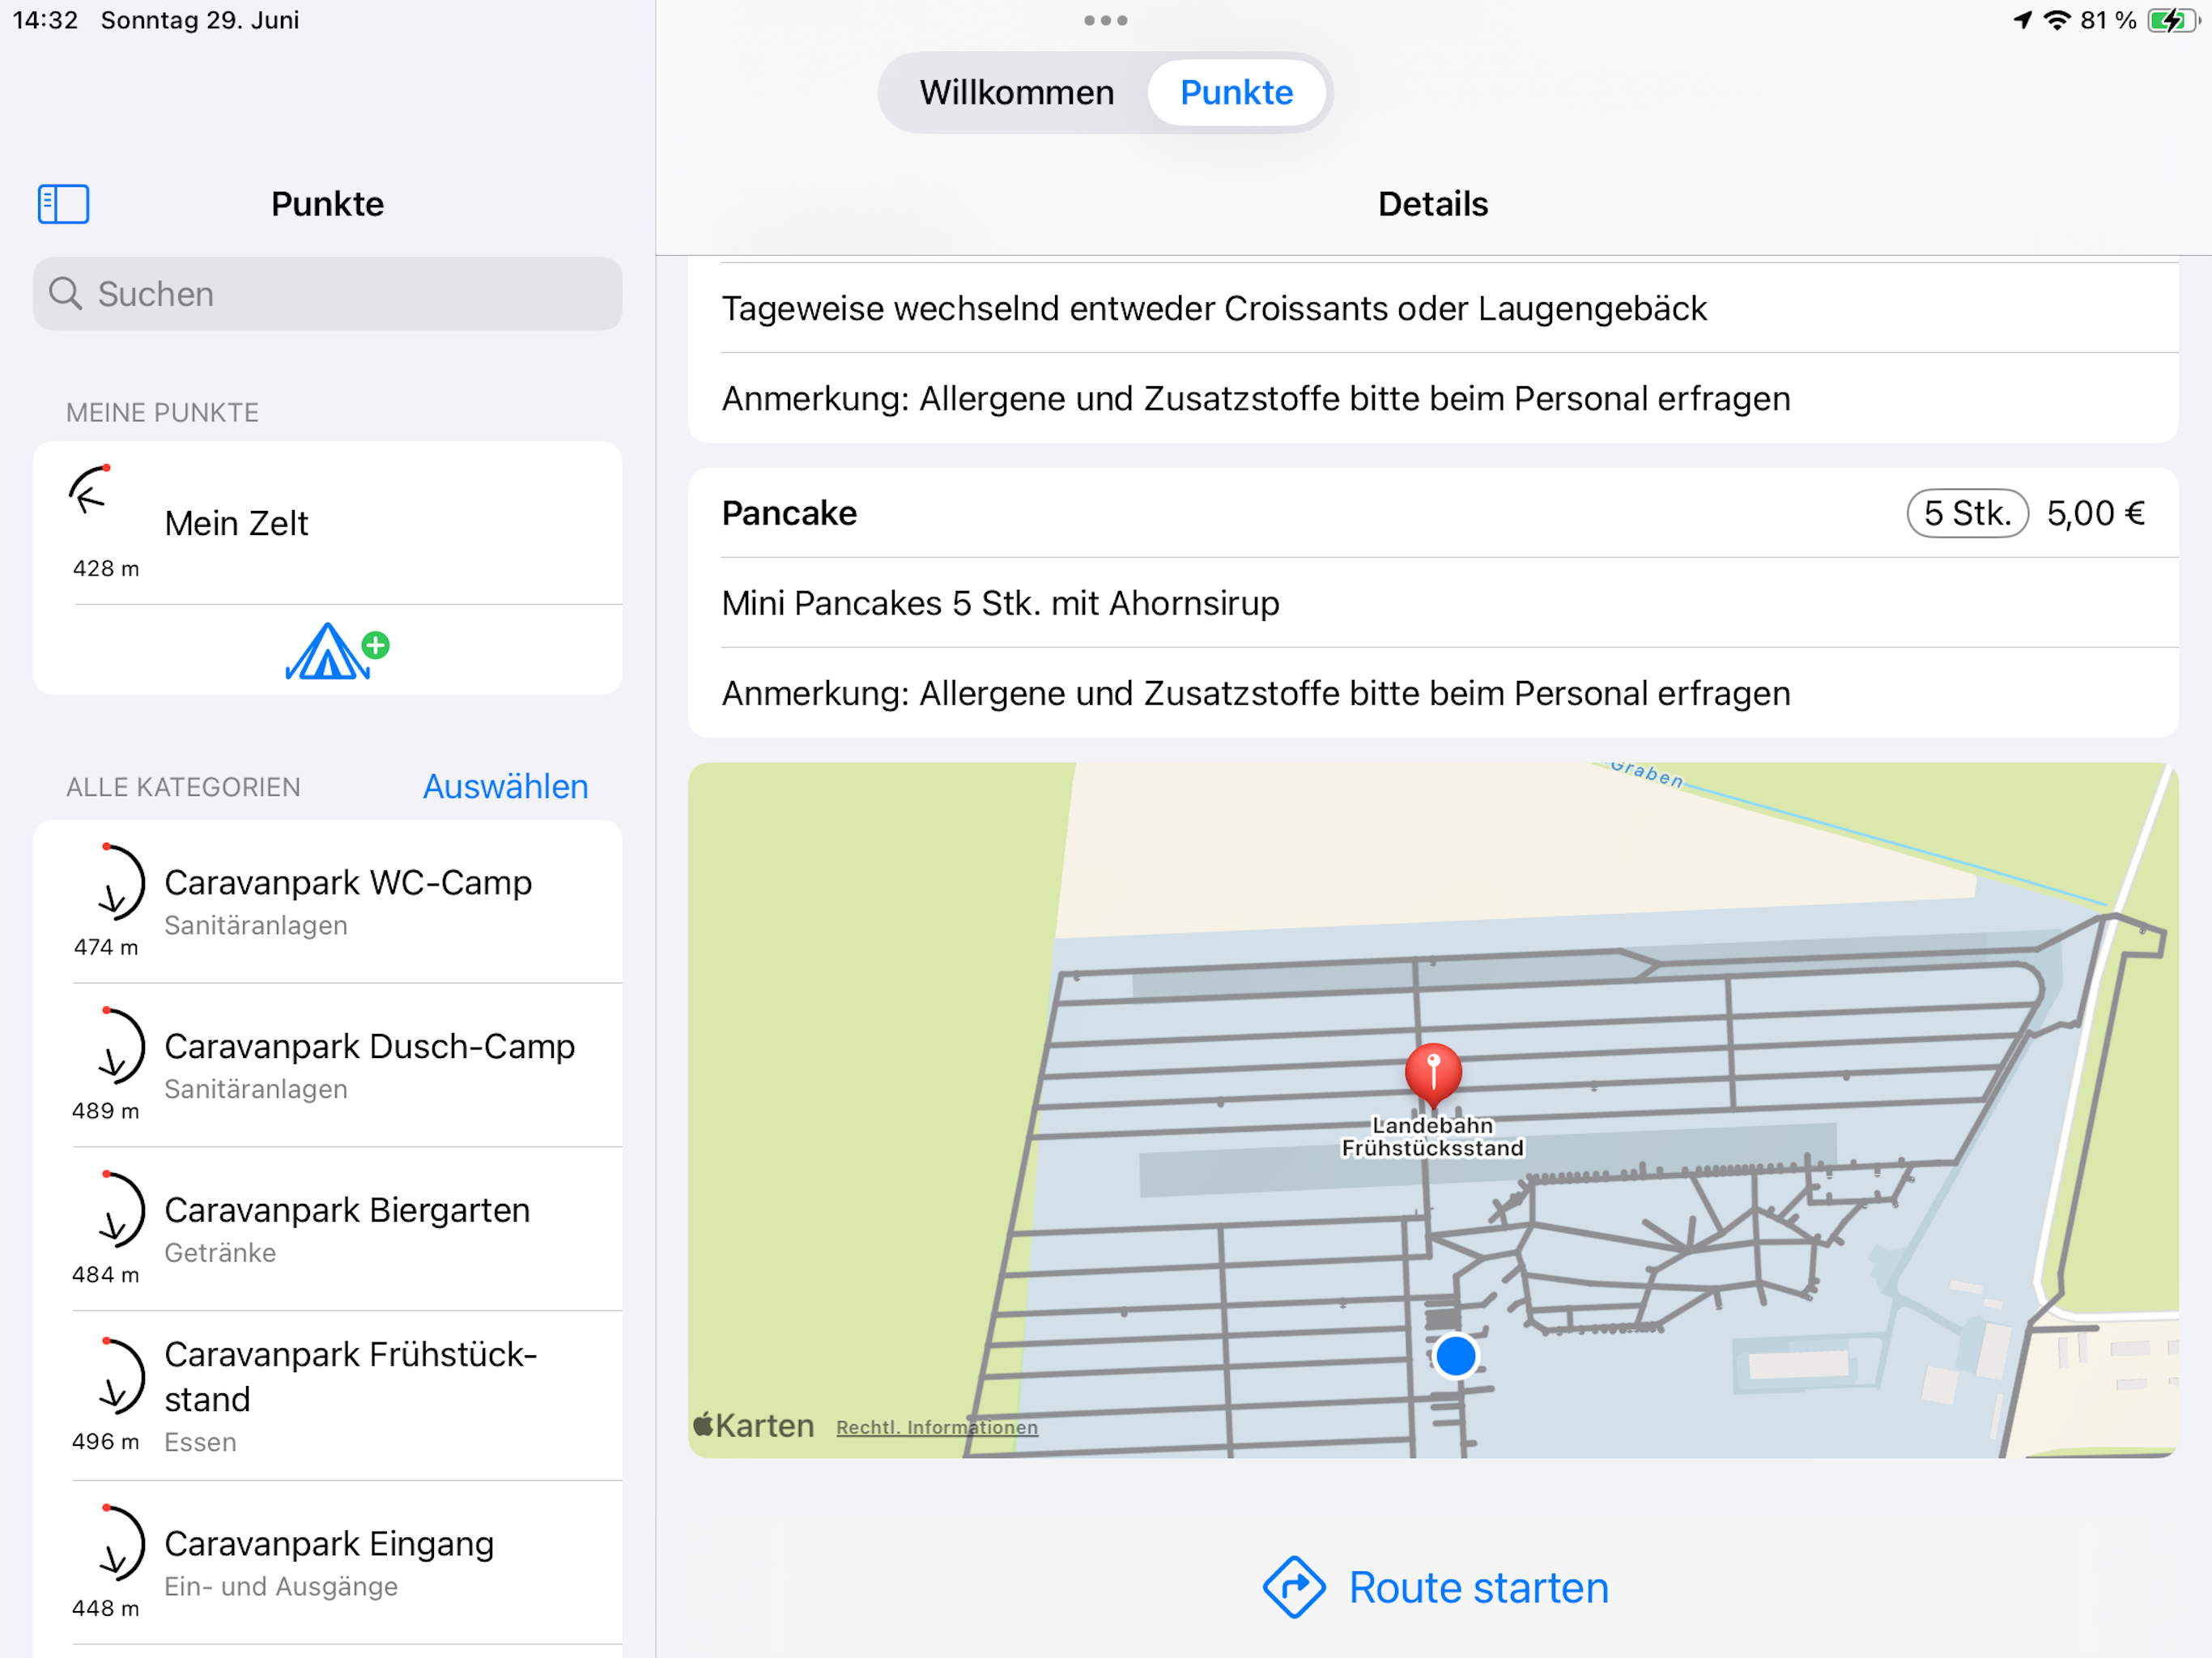The image size is (2212, 1658).
Task: Focus the Suchen search field
Action: [x=328, y=294]
